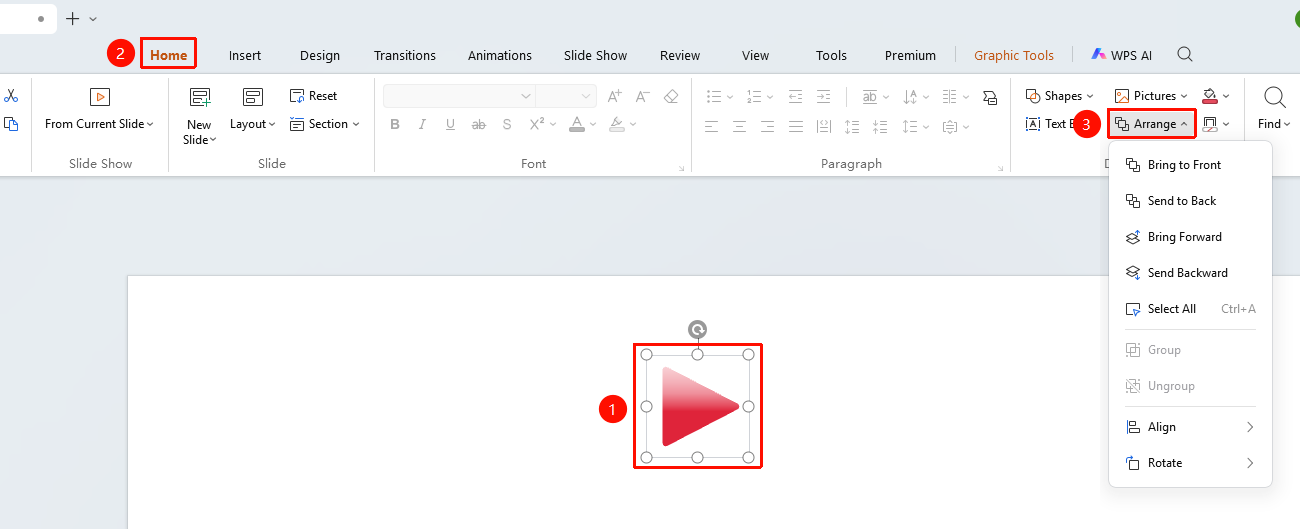Screen dimensions: 1300x529
Task: Click the font color swatch button
Action: 577,124
